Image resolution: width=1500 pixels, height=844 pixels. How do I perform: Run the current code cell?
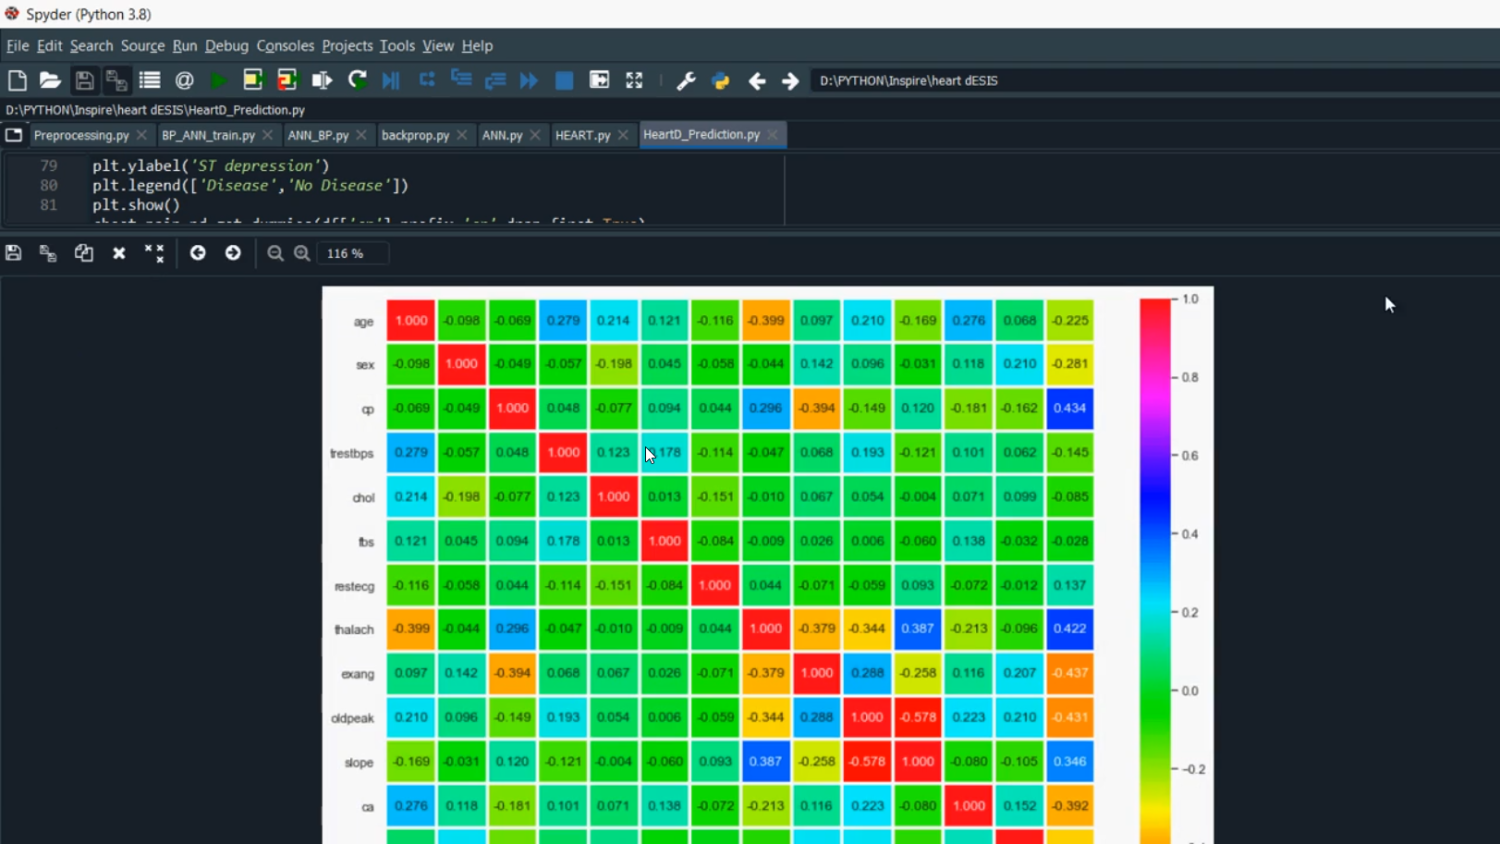253,80
